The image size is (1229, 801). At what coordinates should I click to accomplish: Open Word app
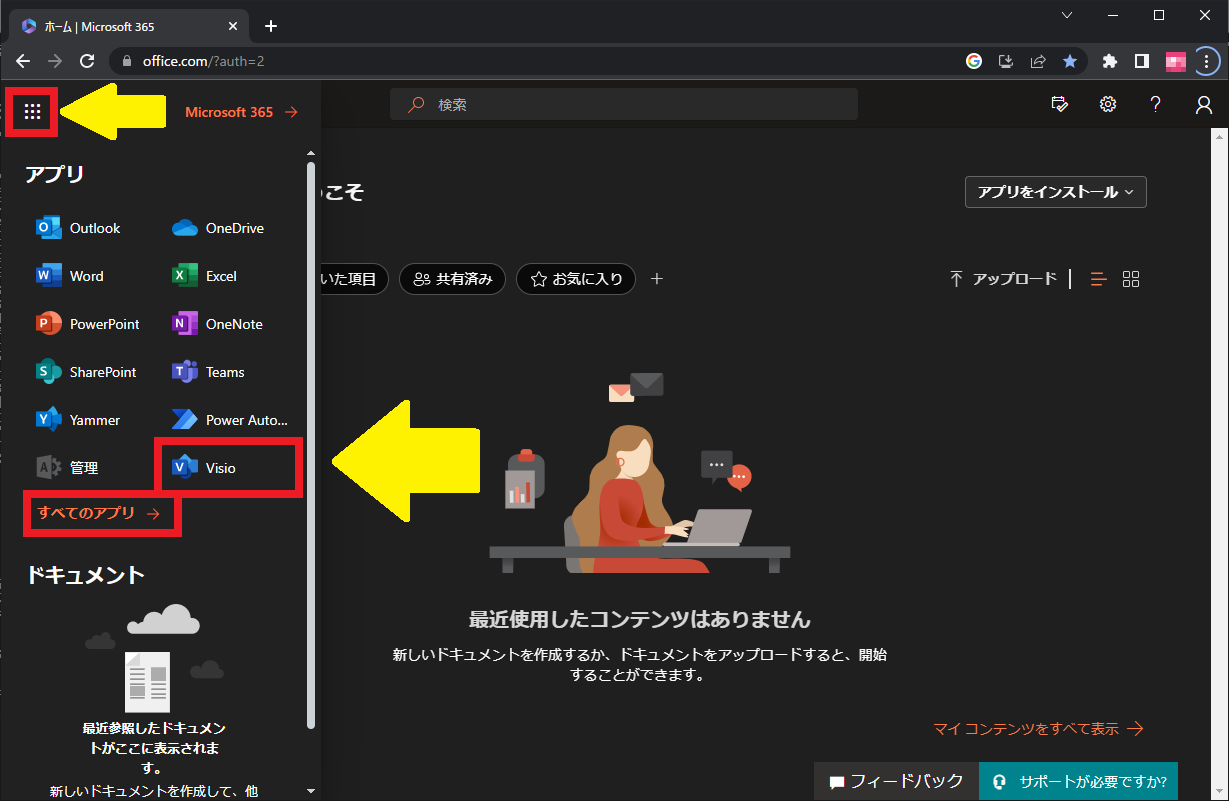[x=70, y=276]
